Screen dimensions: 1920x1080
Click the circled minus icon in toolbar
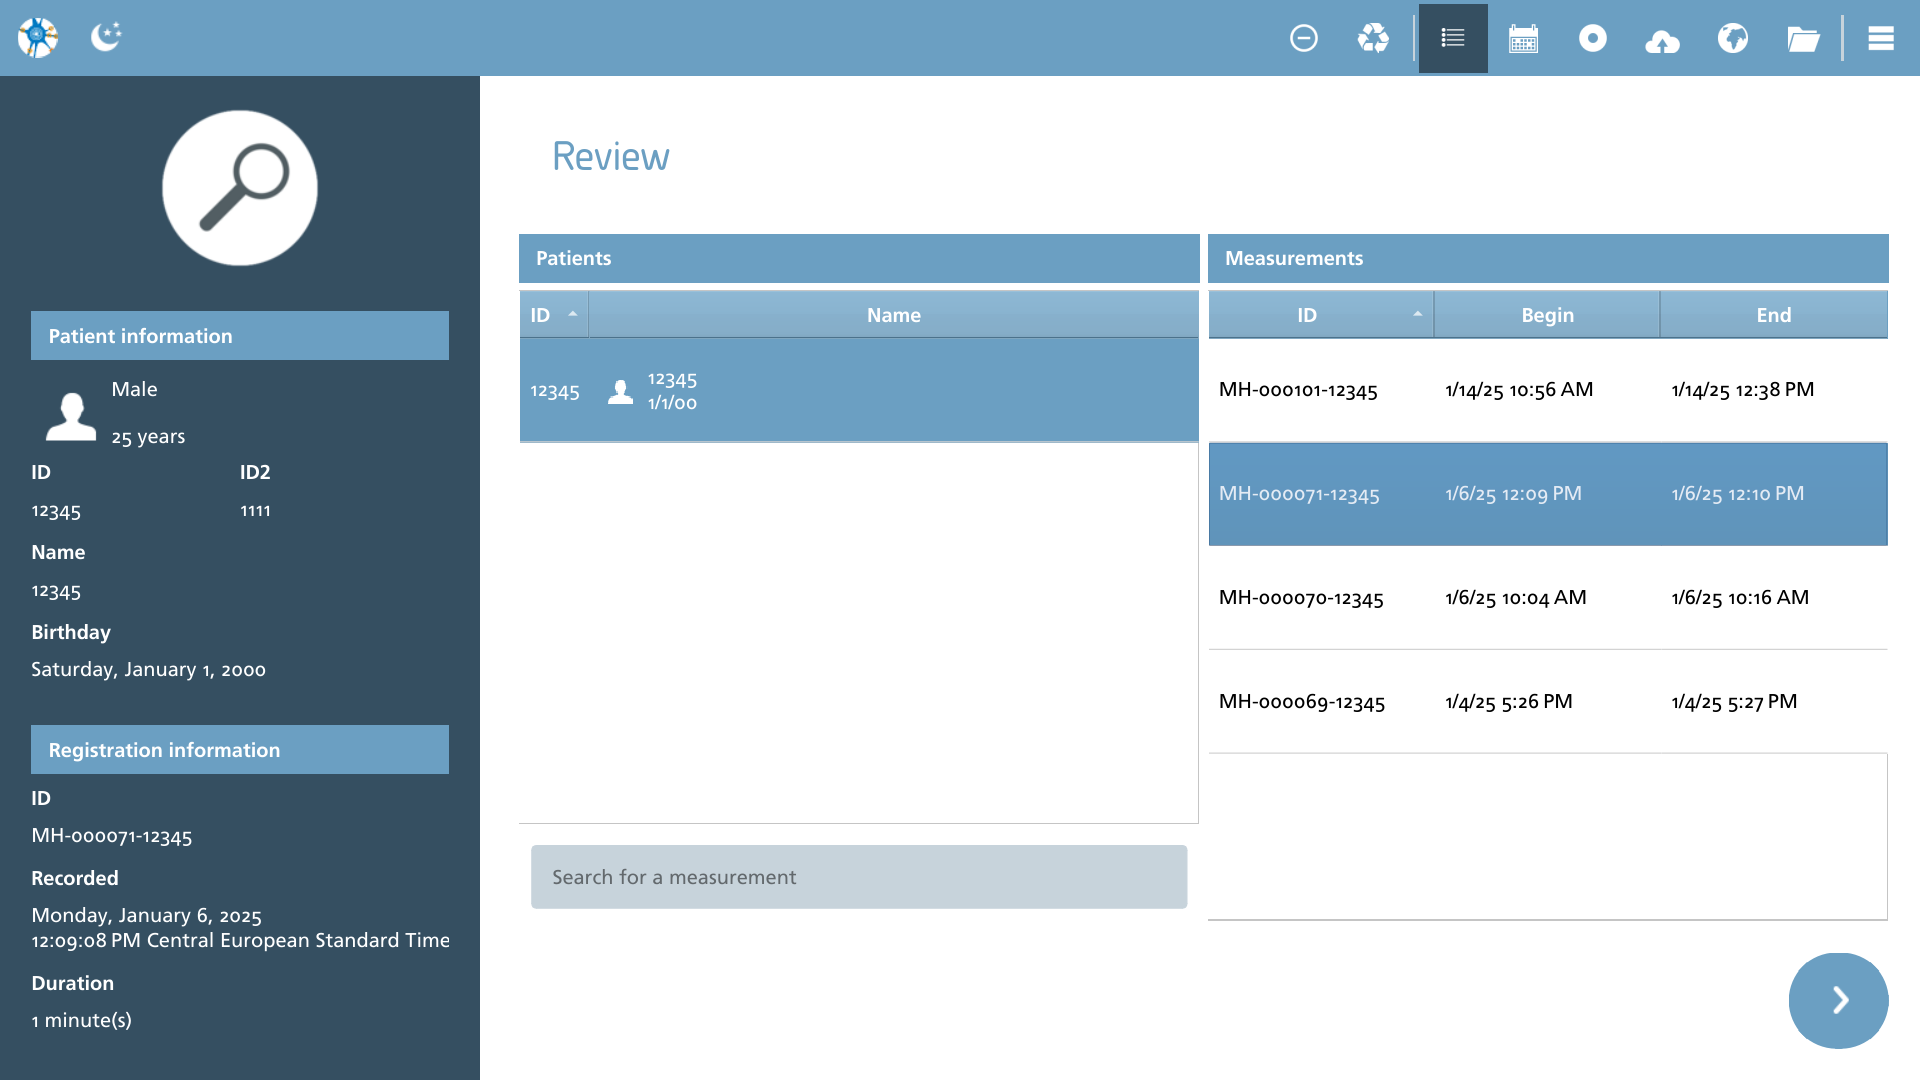point(1304,38)
